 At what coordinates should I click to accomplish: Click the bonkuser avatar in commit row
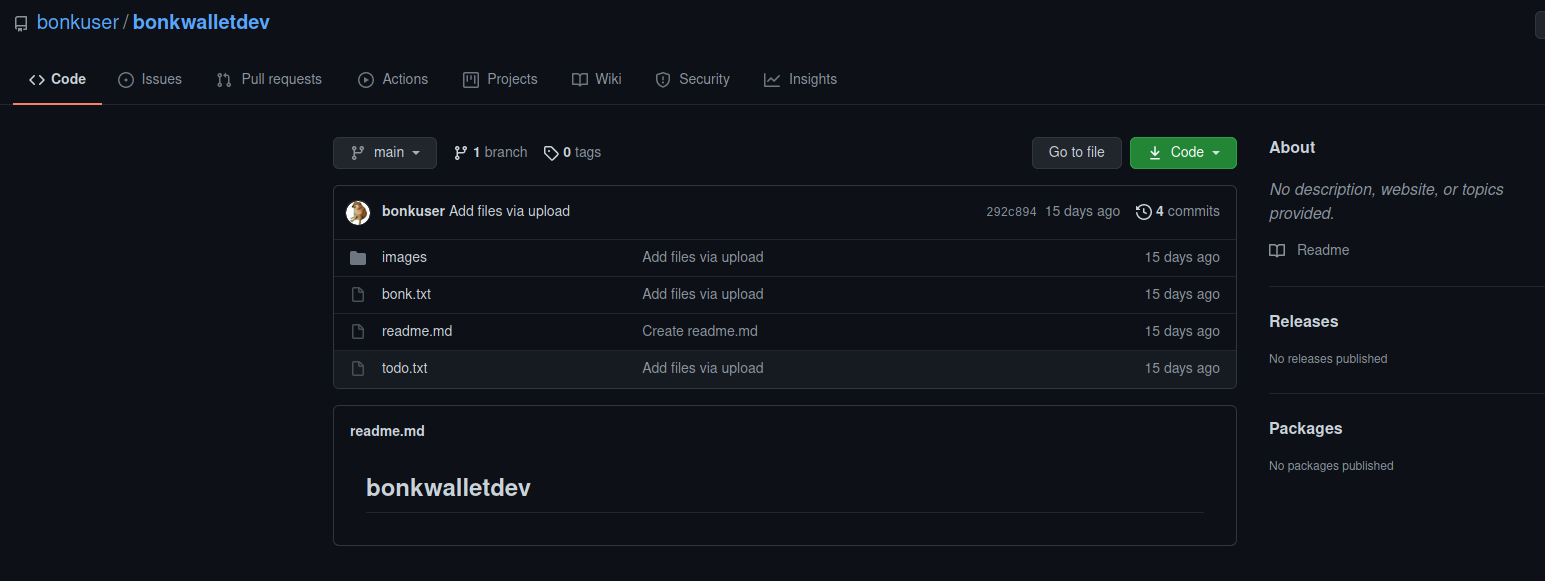[x=358, y=212]
